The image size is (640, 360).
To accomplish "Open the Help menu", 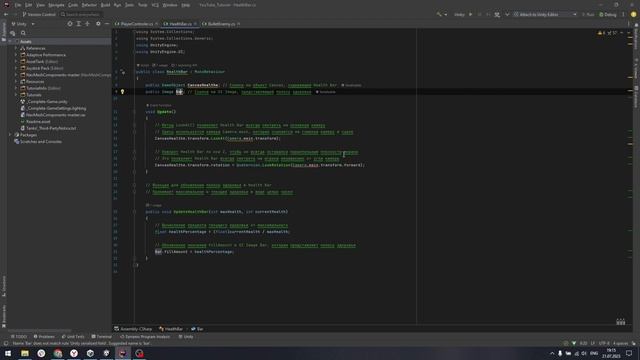I will point(186,5).
